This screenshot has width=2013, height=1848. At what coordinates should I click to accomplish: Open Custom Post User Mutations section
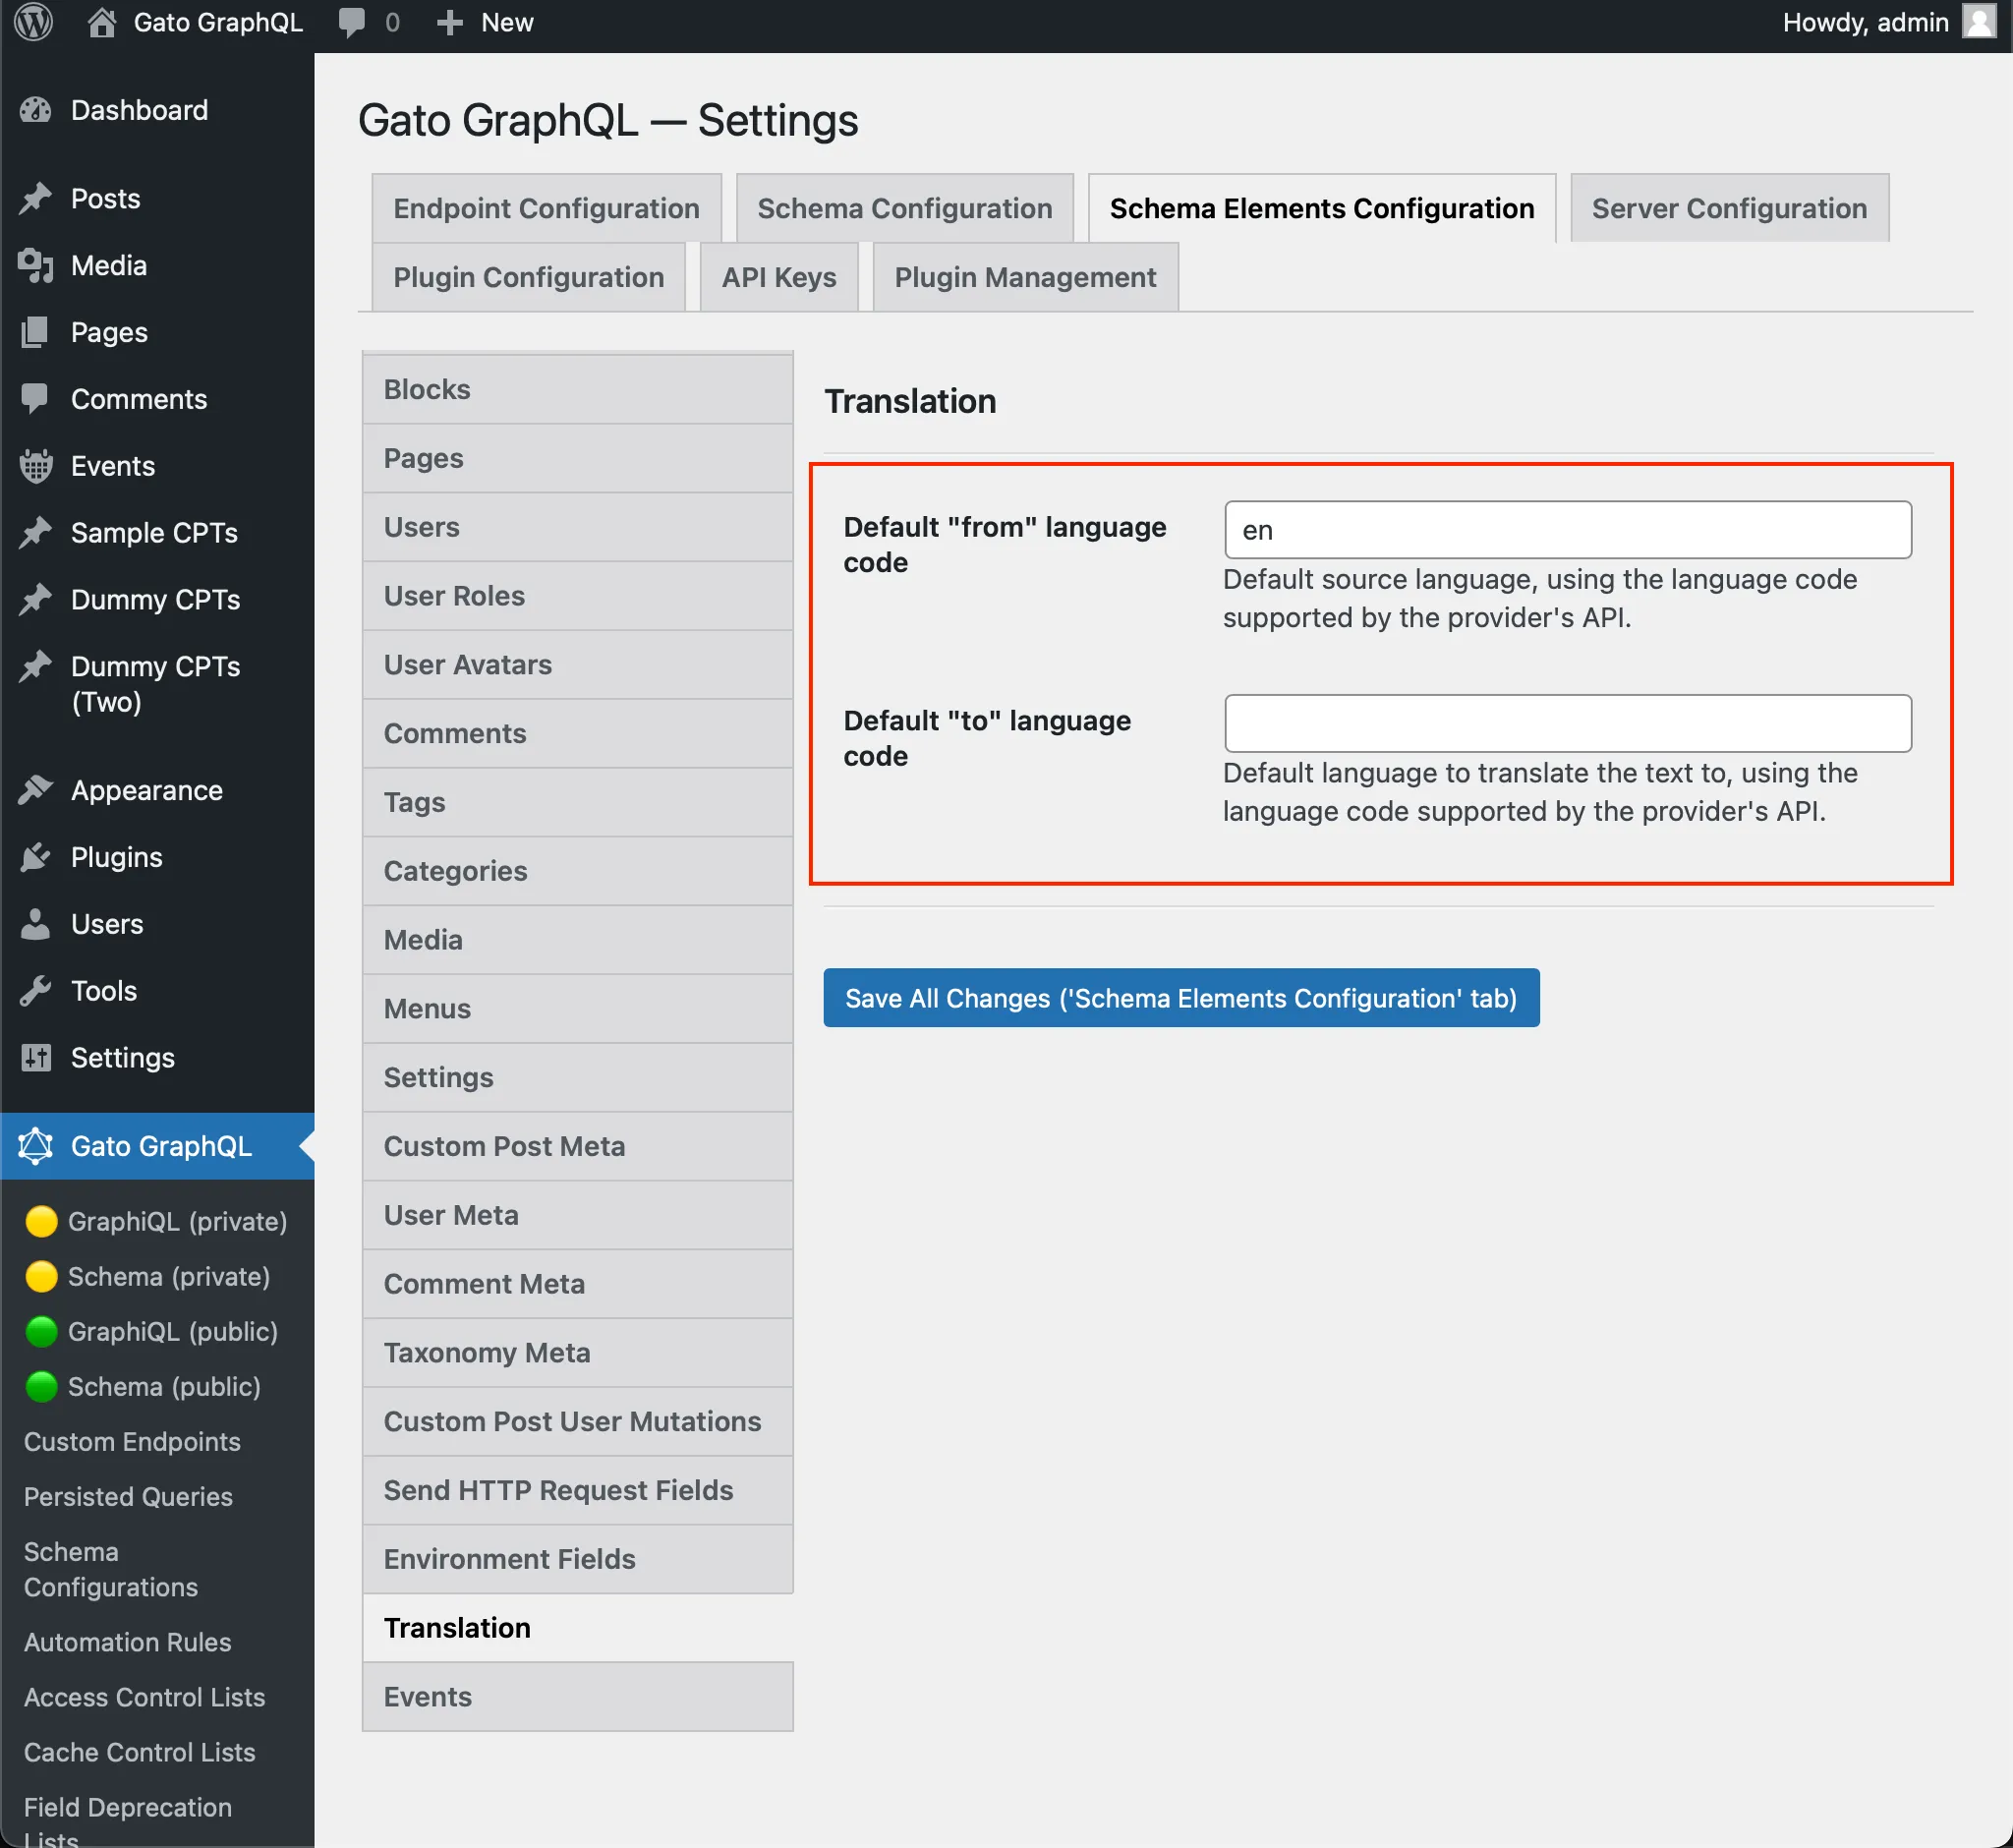tap(578, 1422)
